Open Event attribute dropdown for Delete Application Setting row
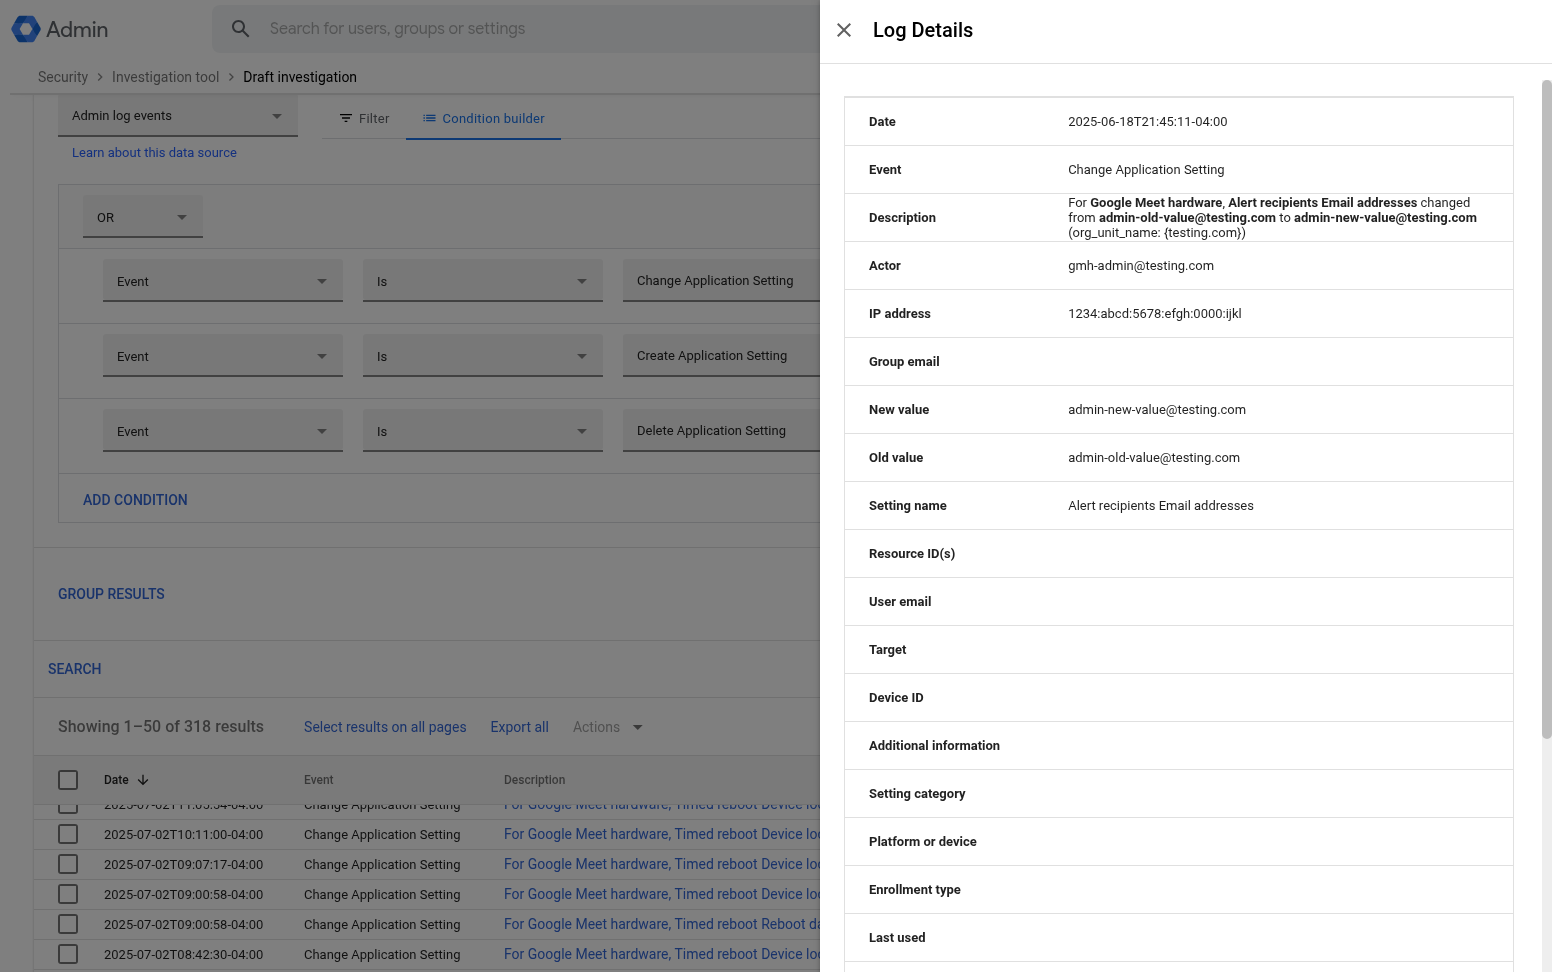 click(x=223, y=431)
